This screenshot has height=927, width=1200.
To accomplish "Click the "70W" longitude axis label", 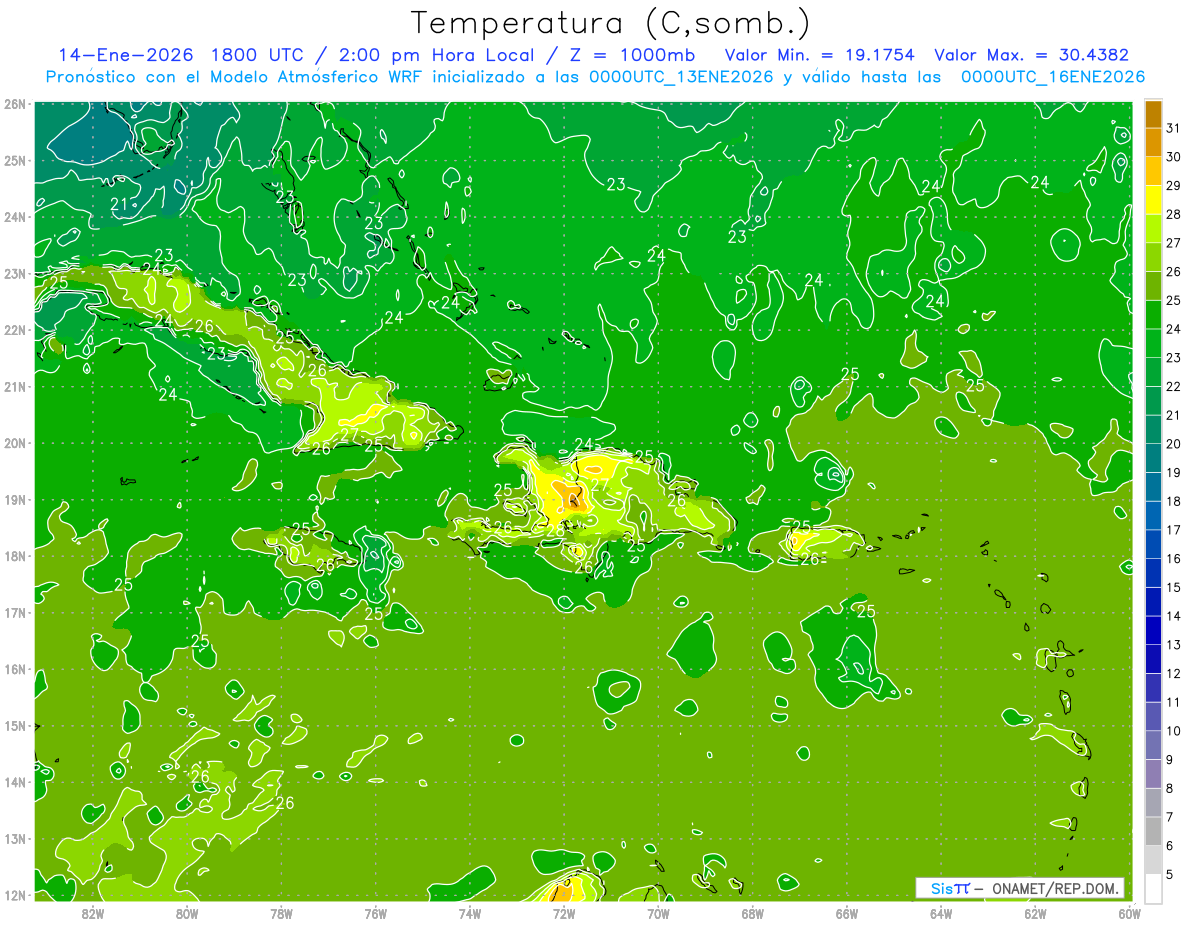I will pyautogui.click(x=658, y=912).
